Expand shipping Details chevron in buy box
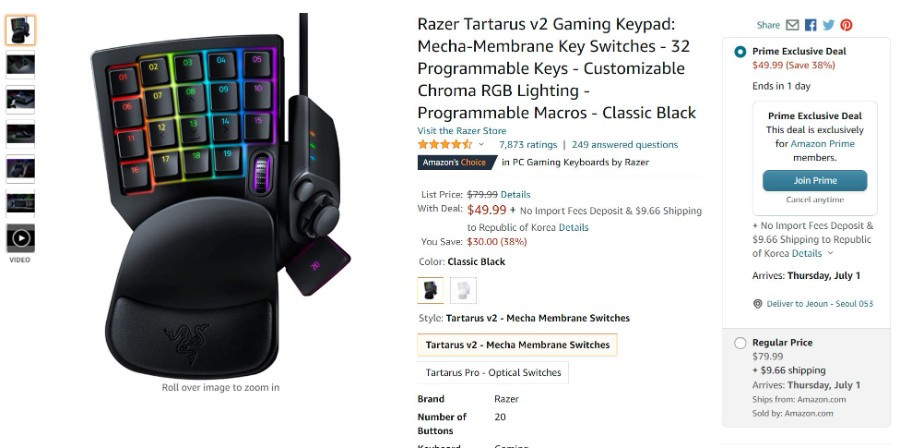The width and height of the screenshot is (900, 448). pos(830,253)
